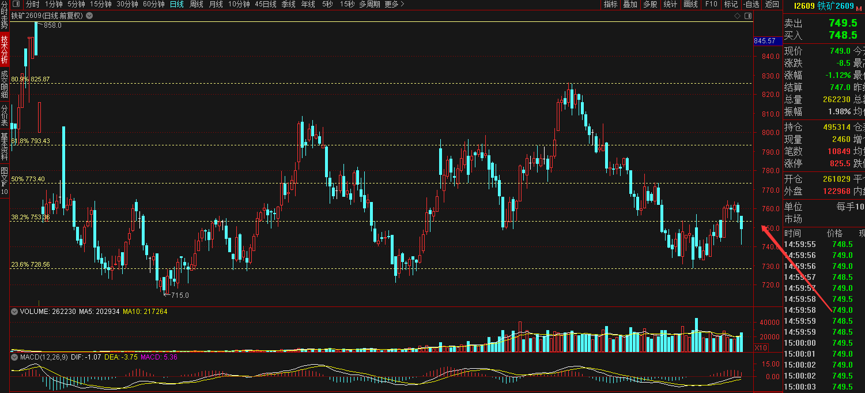Open the 季线 quarterly chart
This screenshot has width=865, height=393.
pos(288,4)
